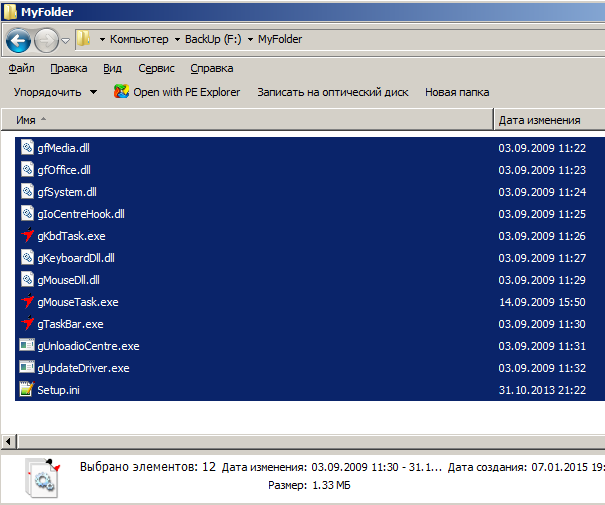Click Записать на оптический диск button

coord(333,92)
